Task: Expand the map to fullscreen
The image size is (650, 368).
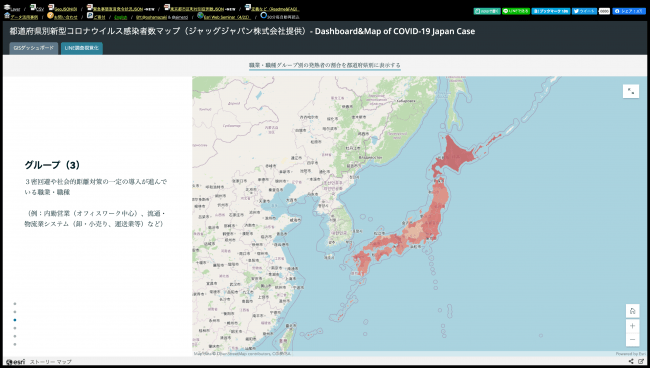Action: [631, 91]
